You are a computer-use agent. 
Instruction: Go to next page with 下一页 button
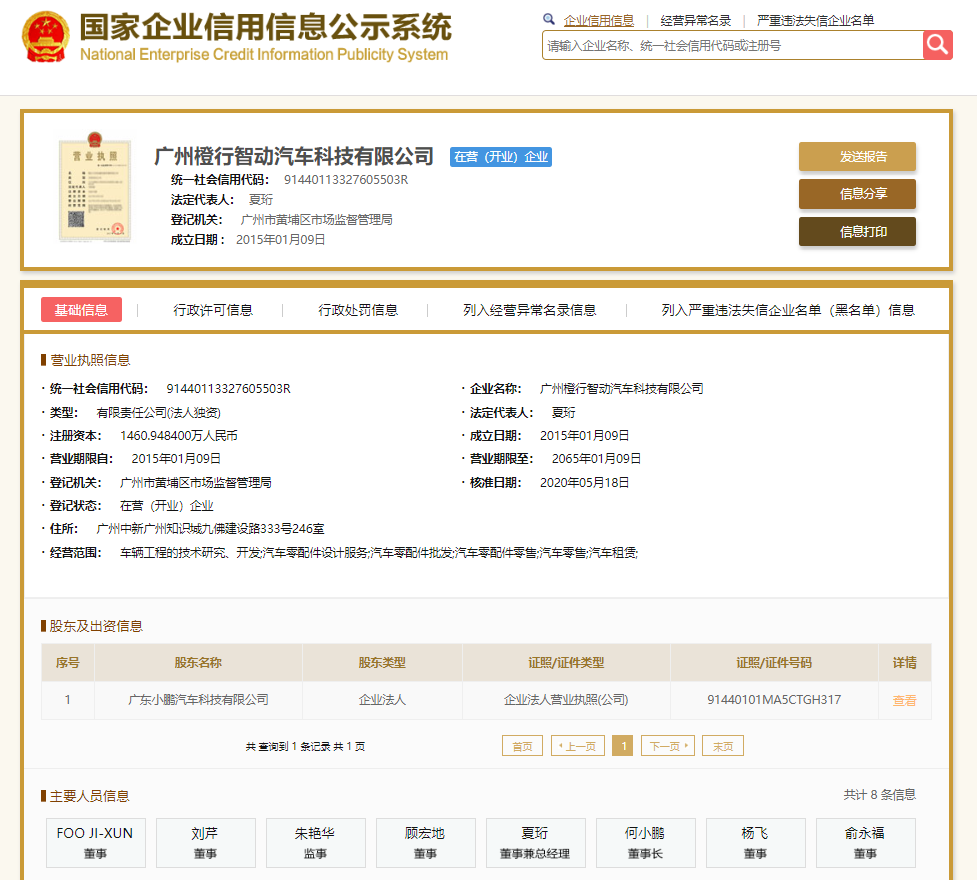667,746
